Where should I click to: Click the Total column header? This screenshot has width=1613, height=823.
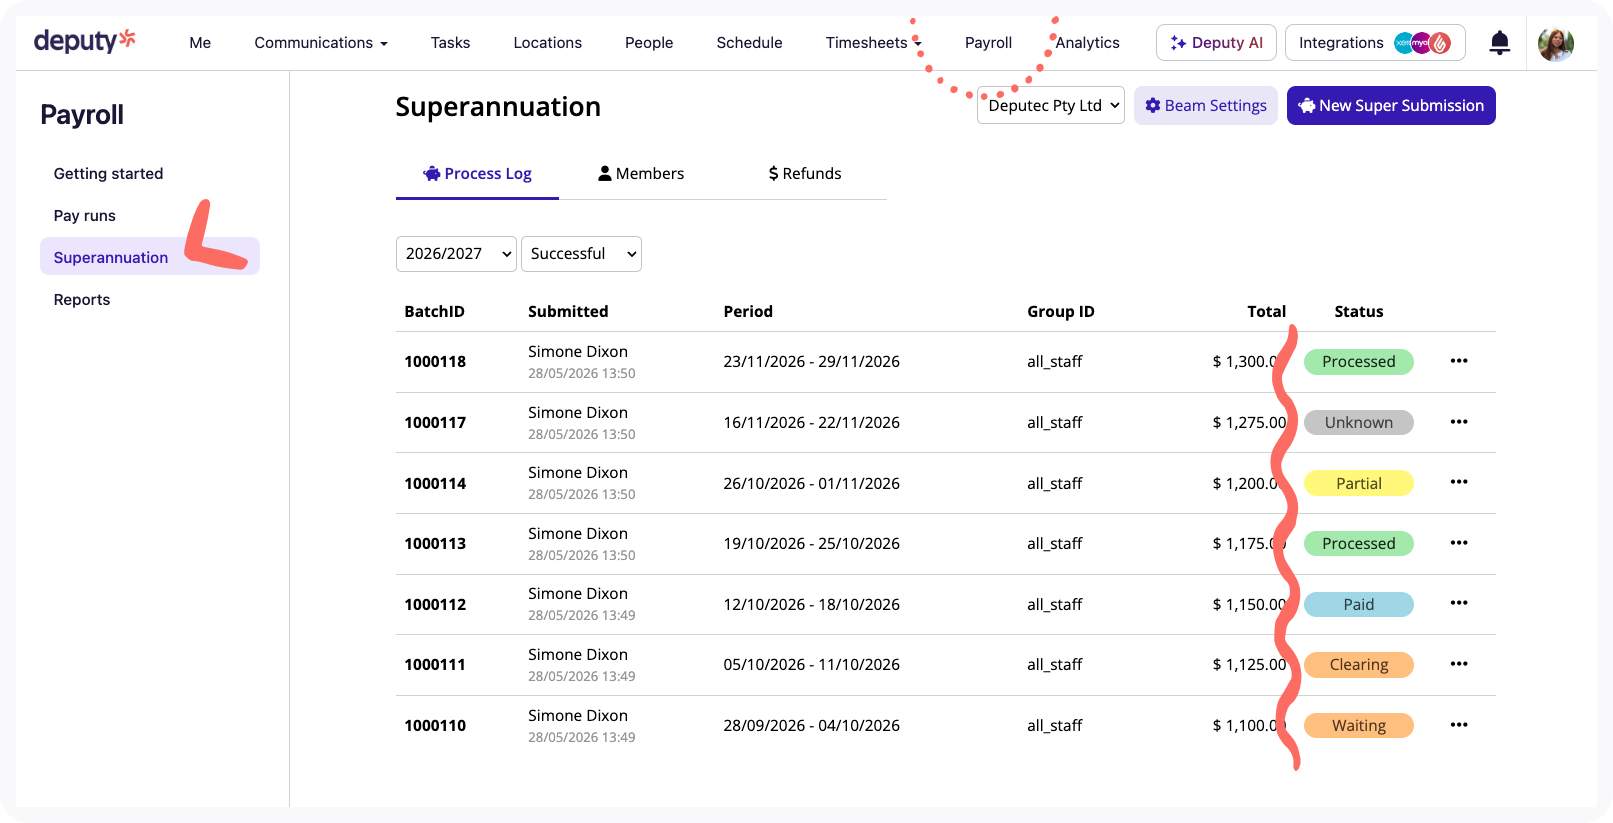(x=1266, y=312)
